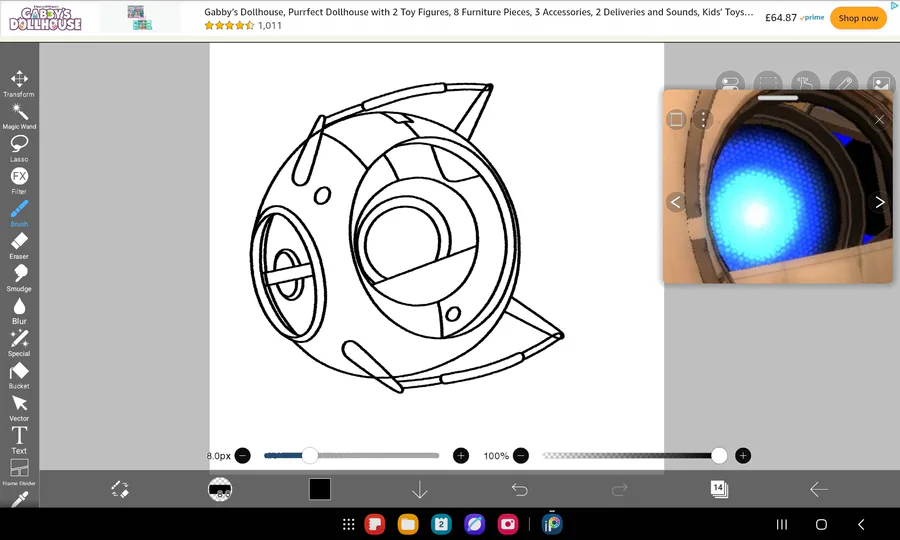Show next reference image
The height and width of the screenshot is (540, 900).
pyautogui.click(x=879, y=202)
